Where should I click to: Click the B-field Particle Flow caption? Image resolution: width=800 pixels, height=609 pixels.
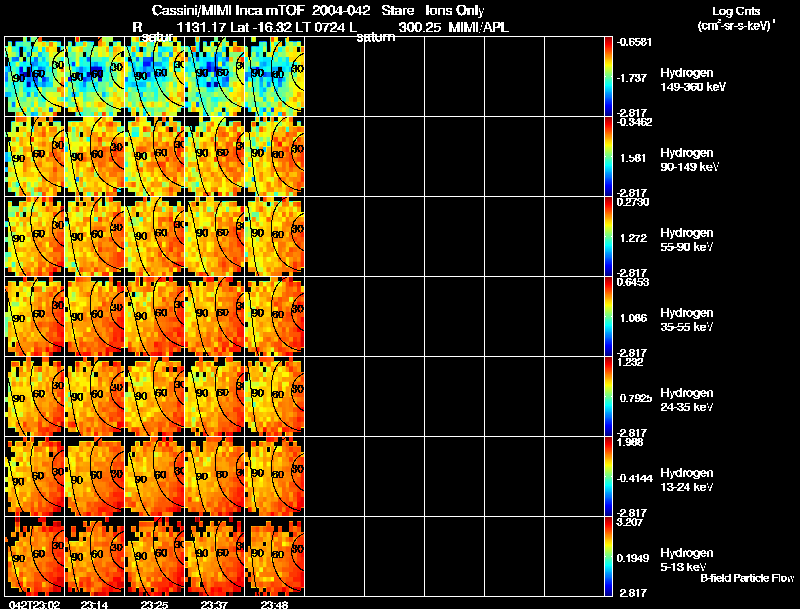pos(747,578)
